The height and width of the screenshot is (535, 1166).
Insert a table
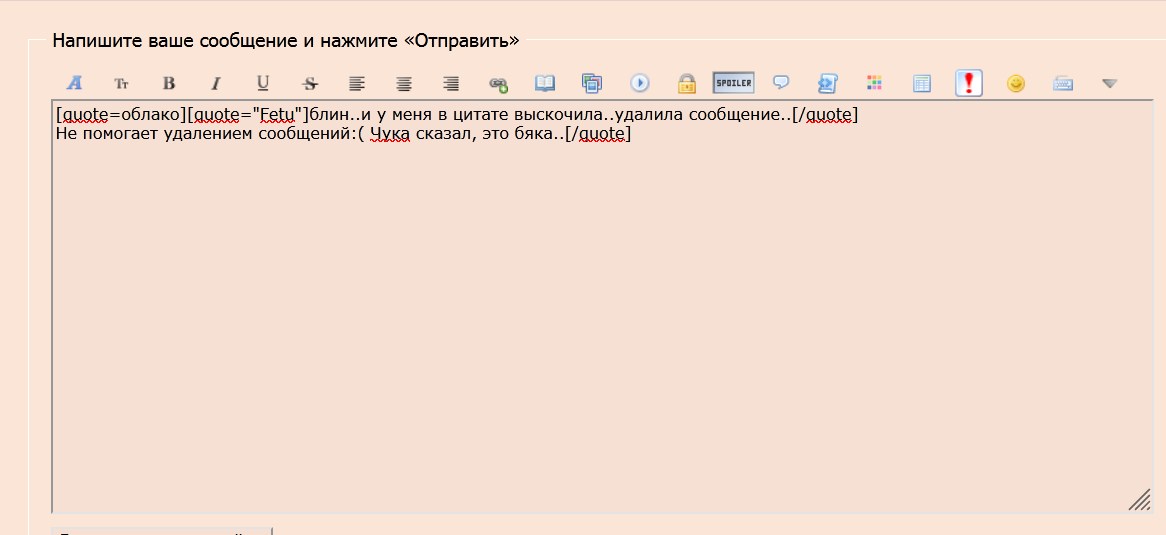921,83
